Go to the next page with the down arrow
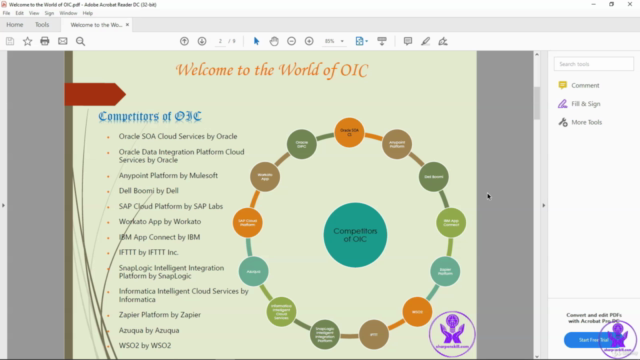This screenshot has width=640, height=360. 202,41
